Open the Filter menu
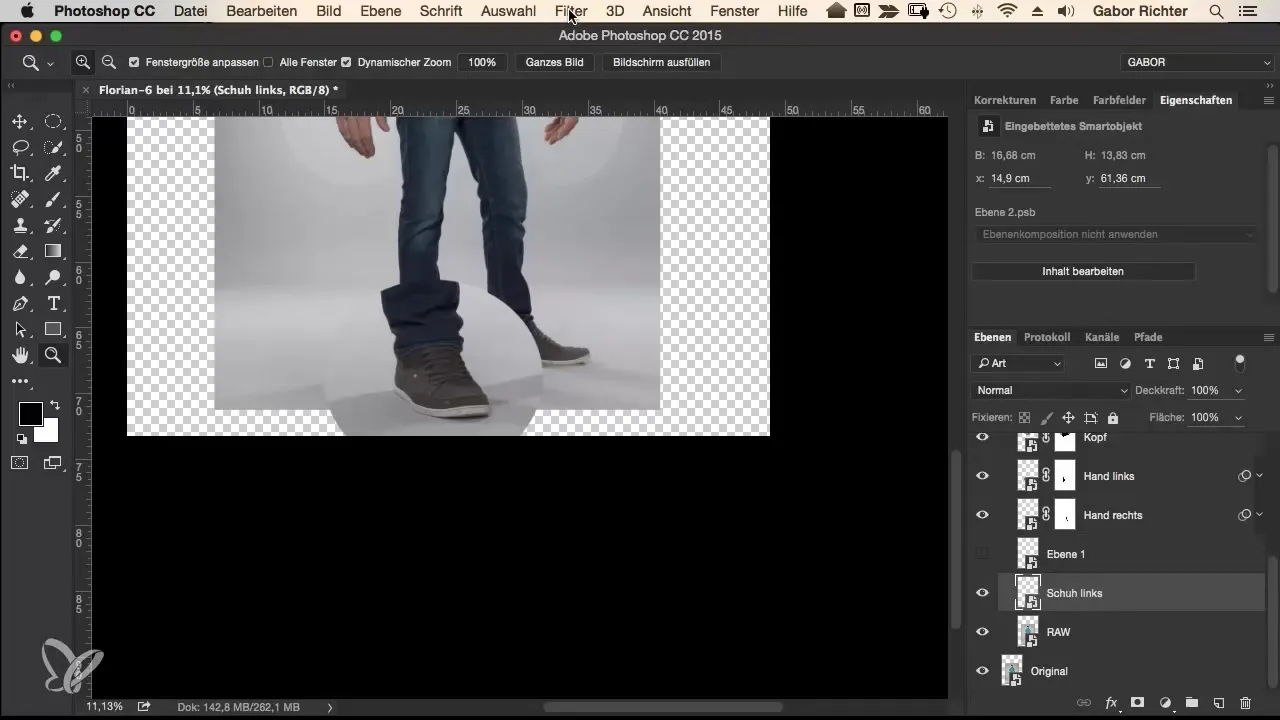Image resolution: width=1280 pixels, height=720 pixels. (571, 11)
